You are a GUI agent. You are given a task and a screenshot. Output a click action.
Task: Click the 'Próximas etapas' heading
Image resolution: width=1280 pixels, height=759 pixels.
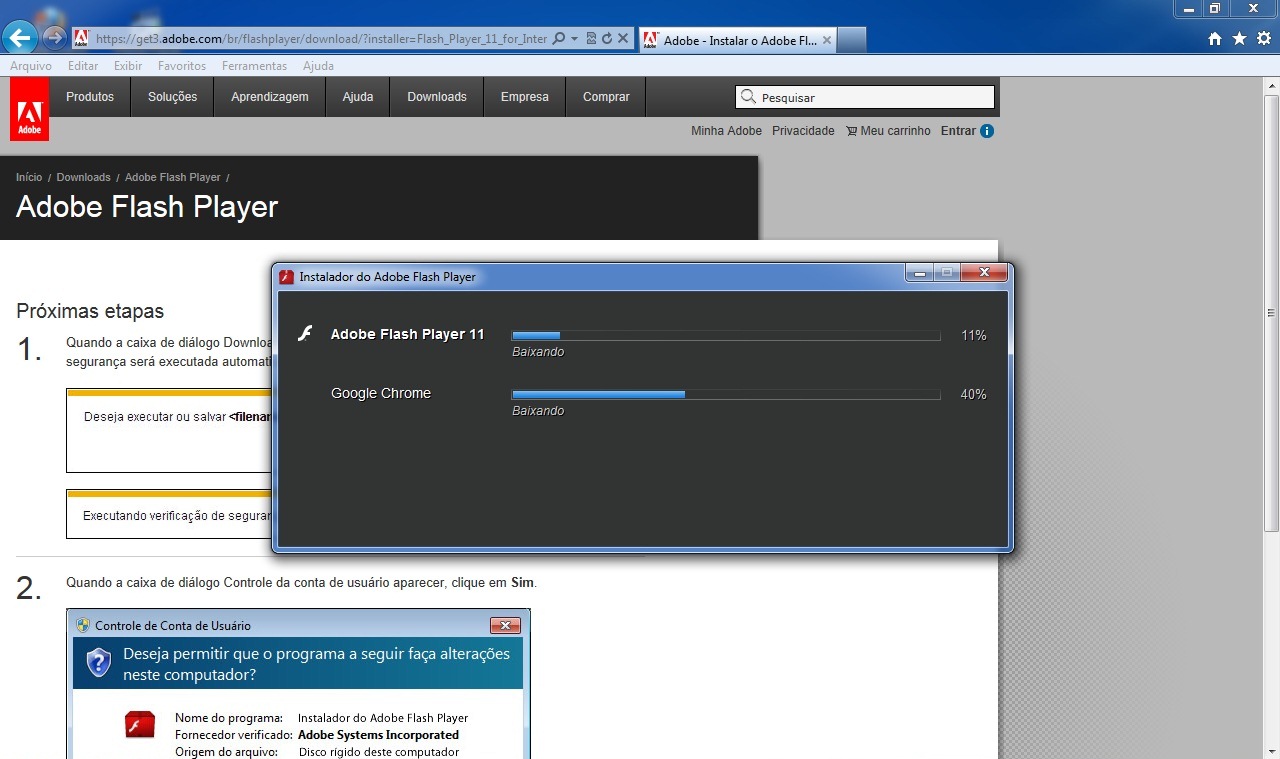click(90, 311)
